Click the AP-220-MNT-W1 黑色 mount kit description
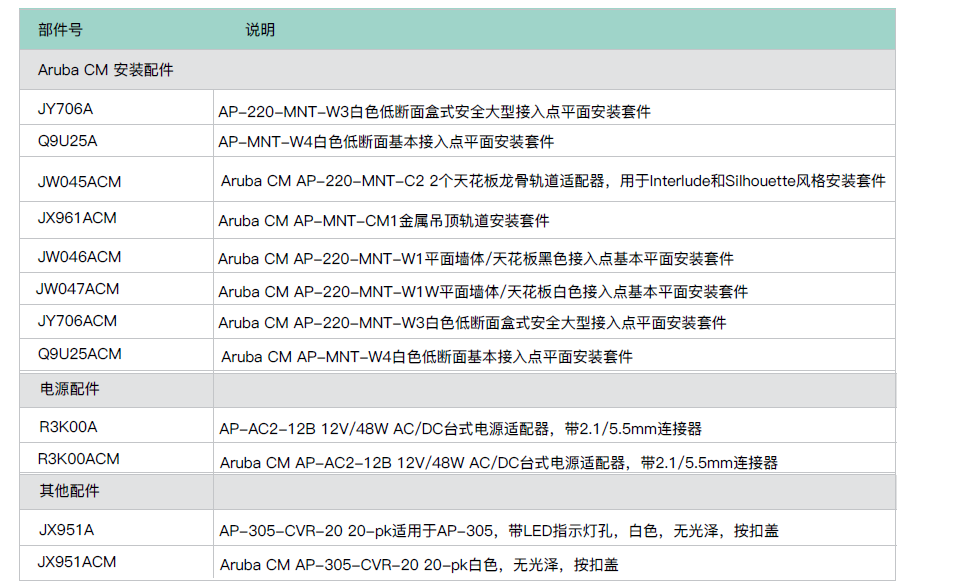Screen dimensions: 960x588 476,259
